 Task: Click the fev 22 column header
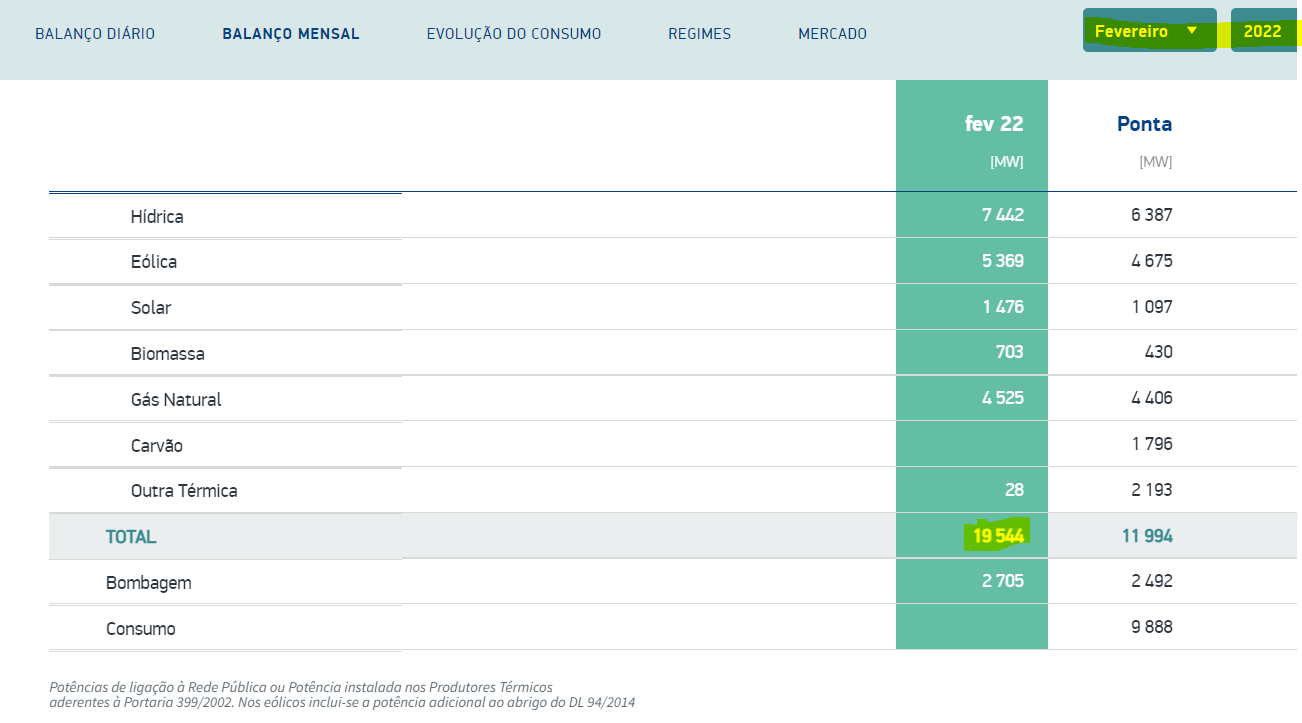tap(994, 124)
